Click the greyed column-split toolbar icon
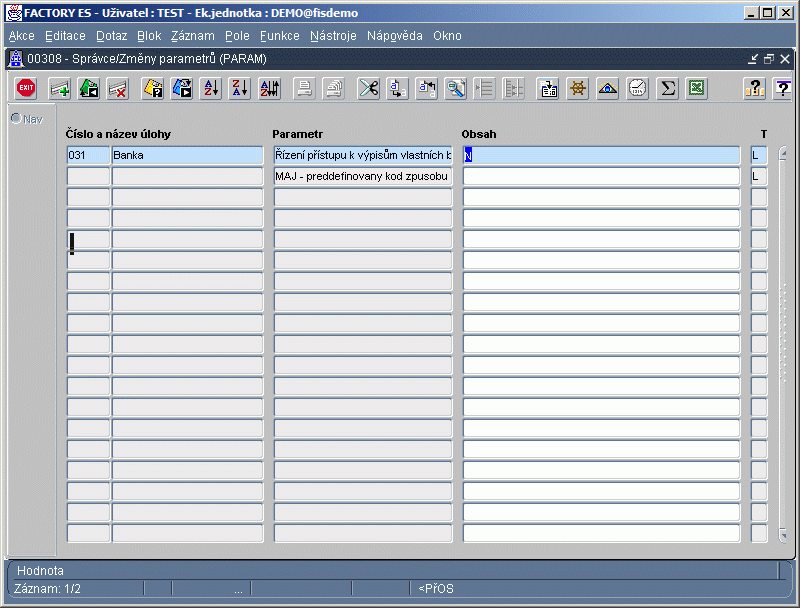 click(x=514, y=89)
